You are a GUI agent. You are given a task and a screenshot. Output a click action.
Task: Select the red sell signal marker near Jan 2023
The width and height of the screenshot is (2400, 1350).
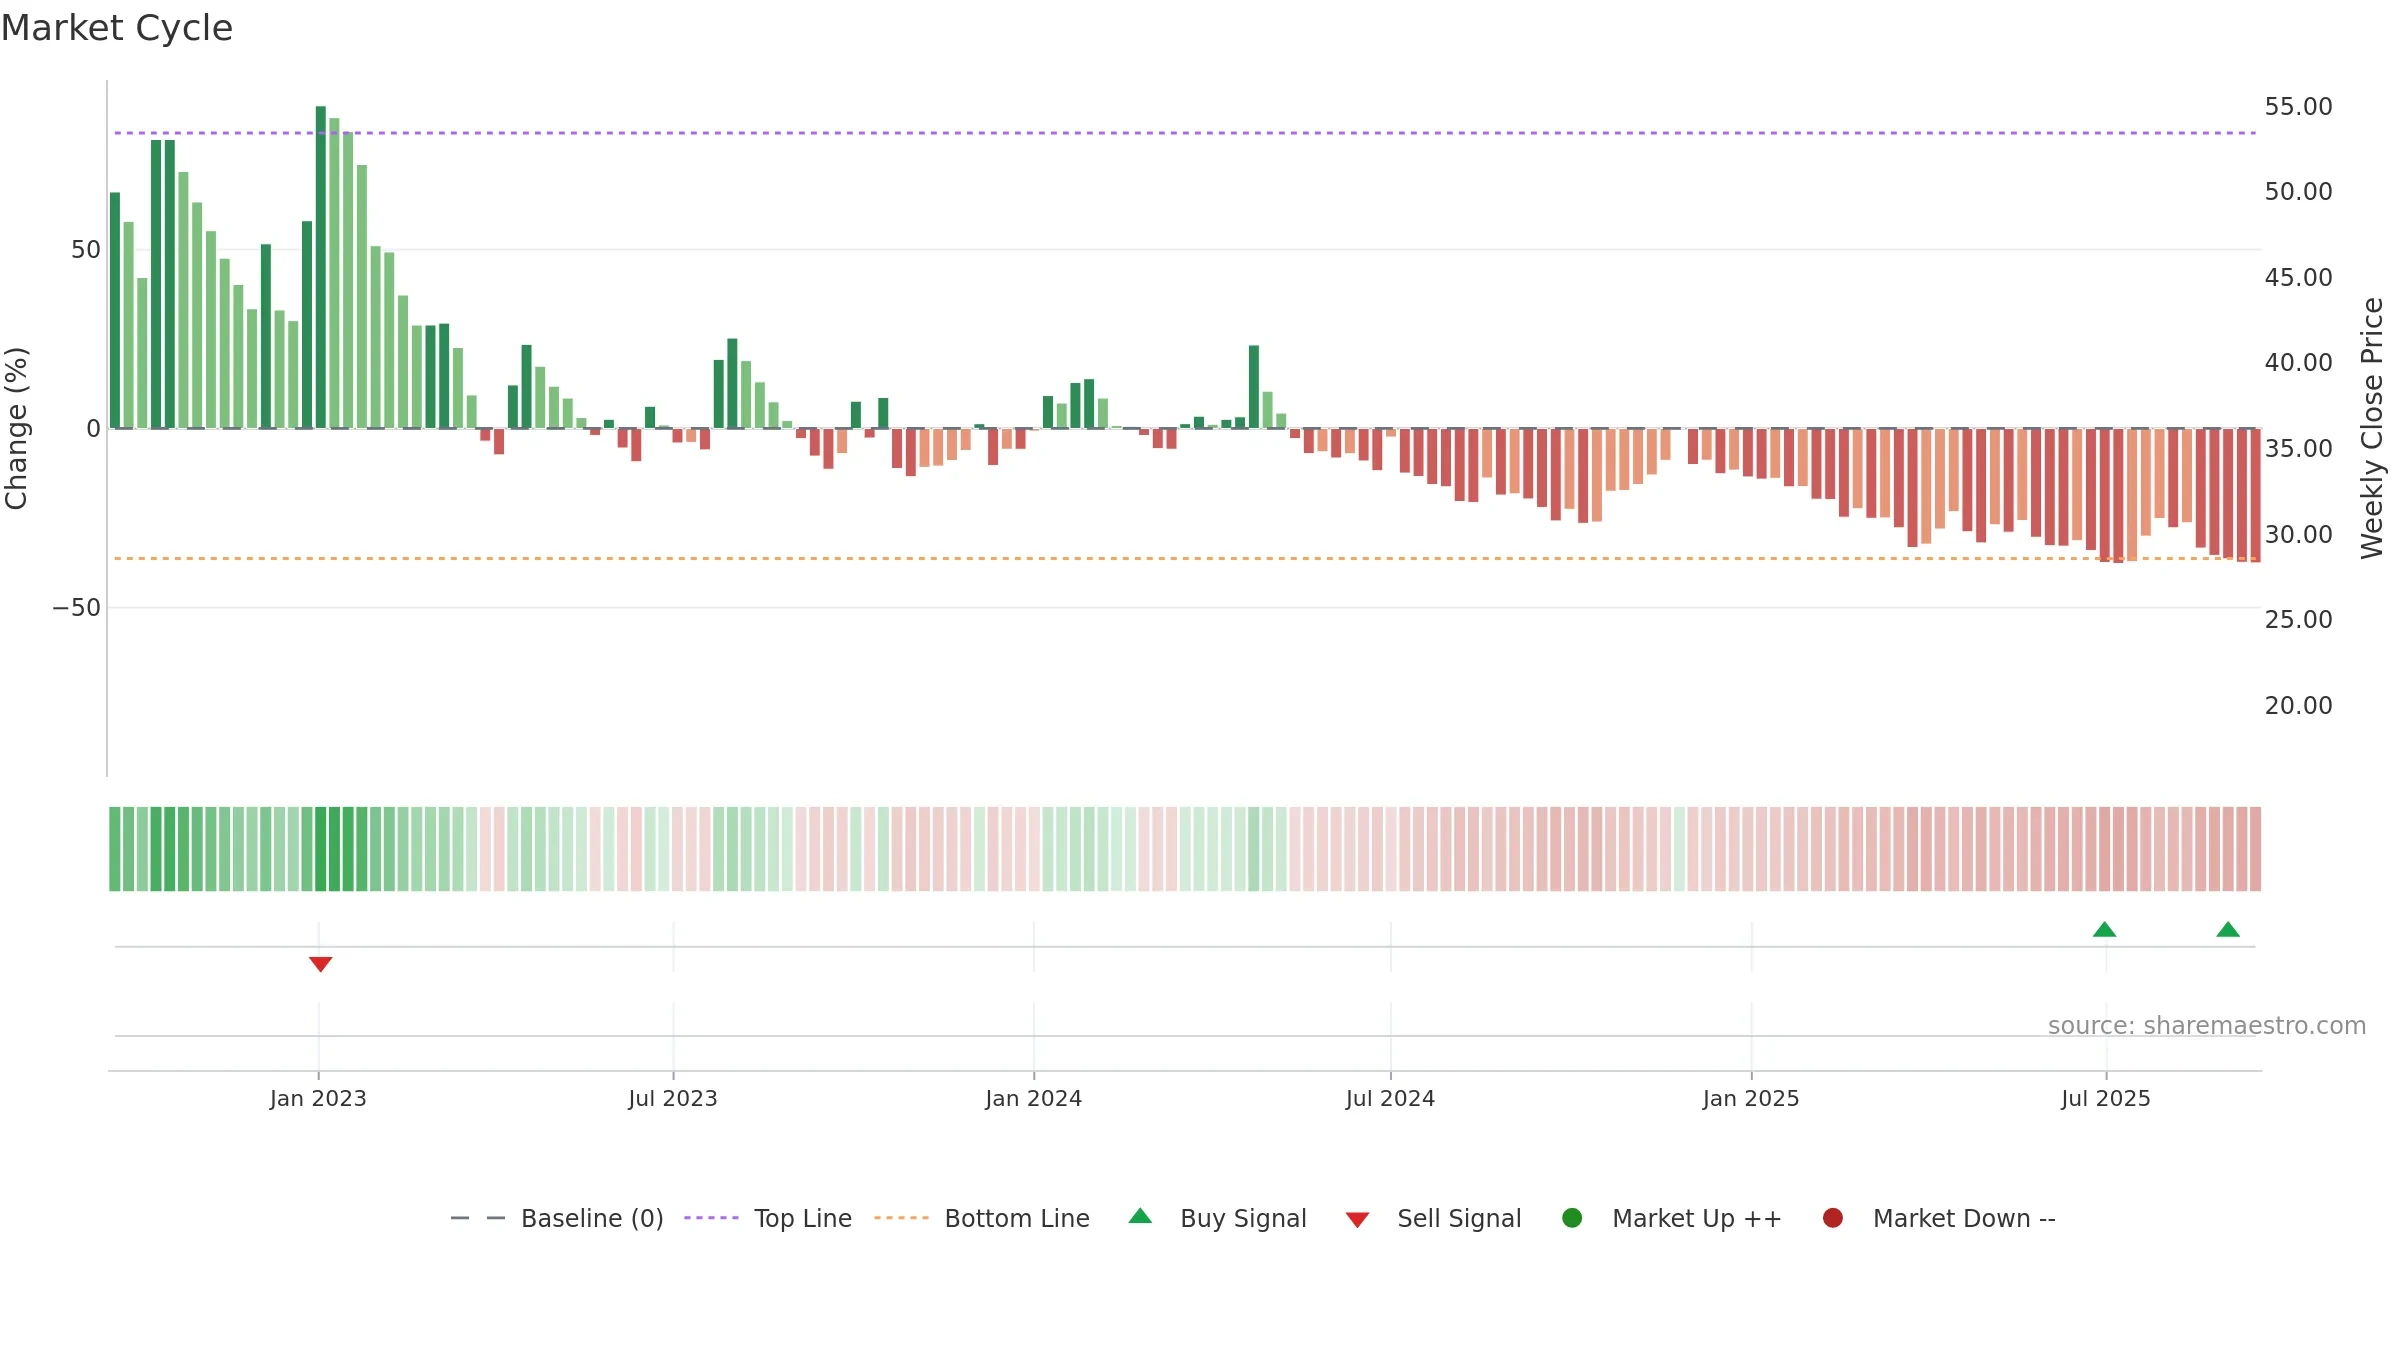[x=320, y=964]
